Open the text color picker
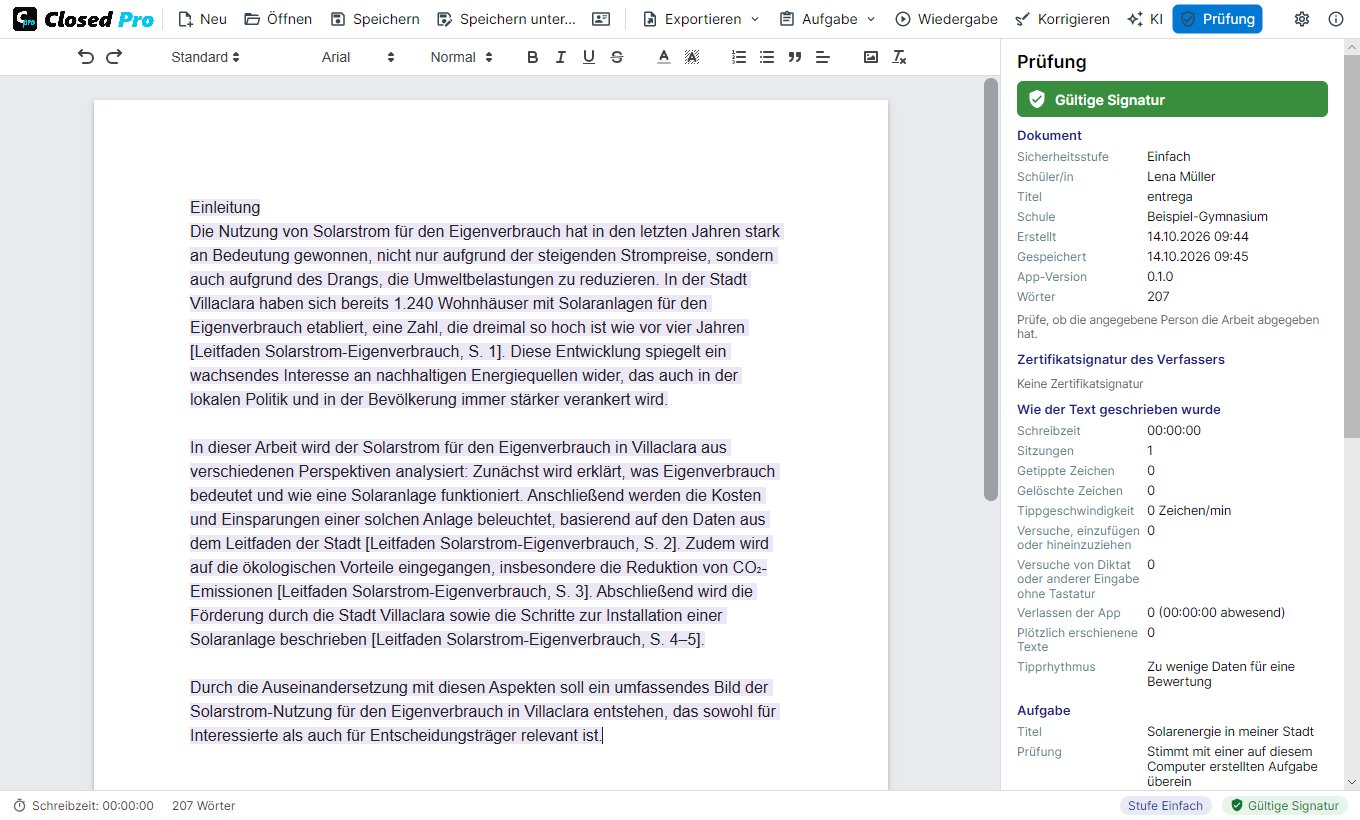 point(663,57)
